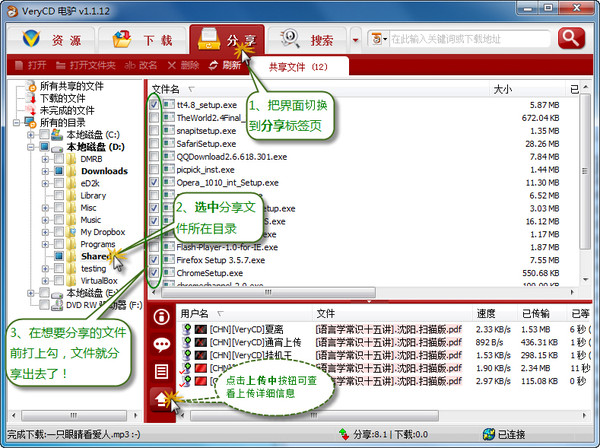Expand the eD2k folder node

[x=45, y=183]
